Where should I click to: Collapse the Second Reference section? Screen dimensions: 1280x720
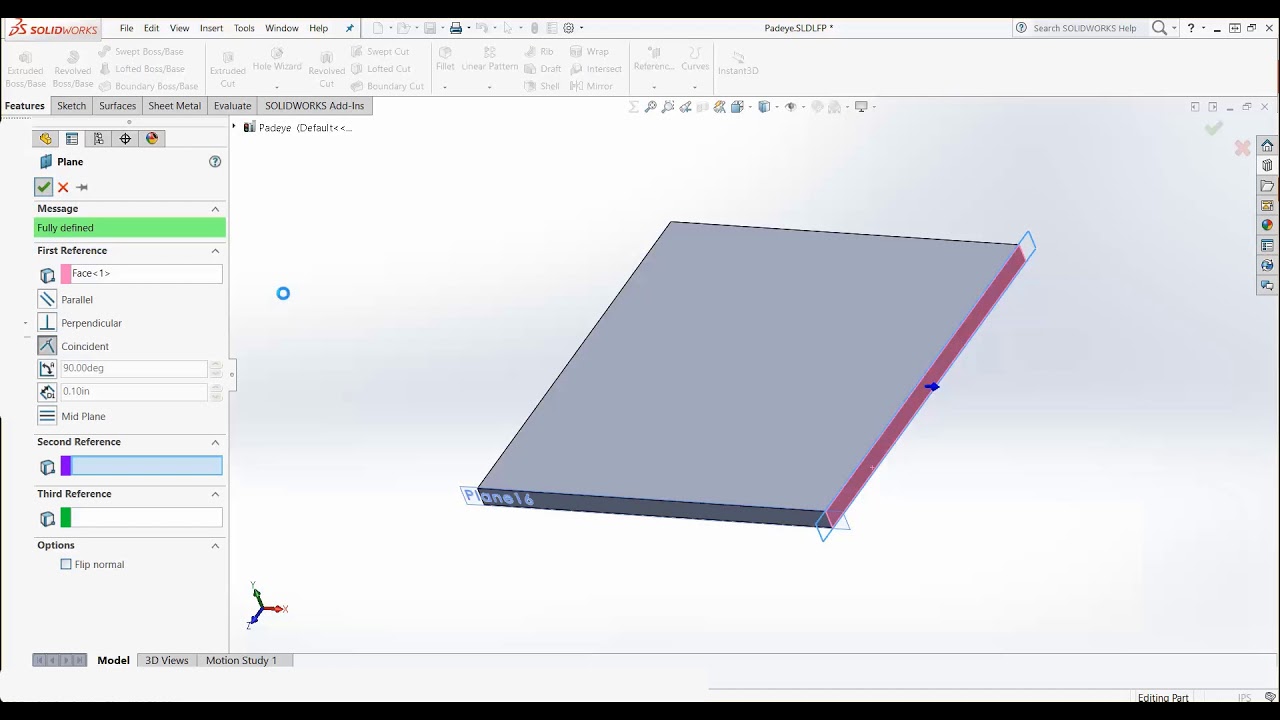tap(215, 442)
